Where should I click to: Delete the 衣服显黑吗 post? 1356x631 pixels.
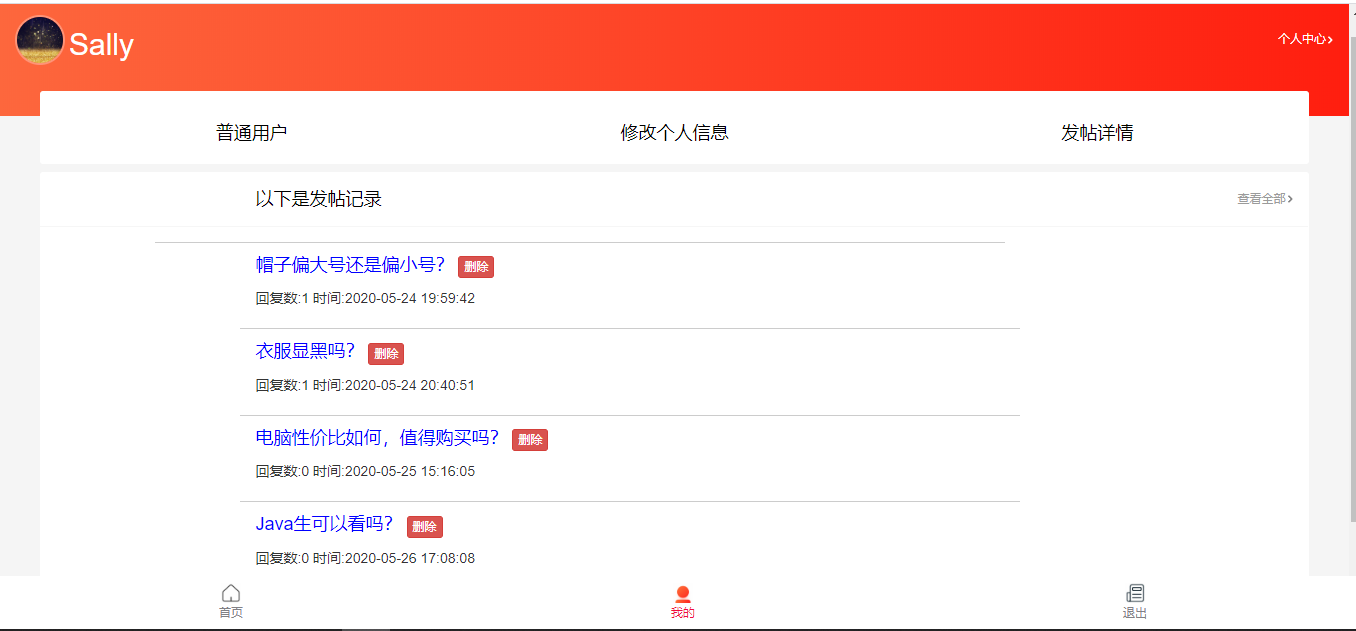tap(386, 353)
